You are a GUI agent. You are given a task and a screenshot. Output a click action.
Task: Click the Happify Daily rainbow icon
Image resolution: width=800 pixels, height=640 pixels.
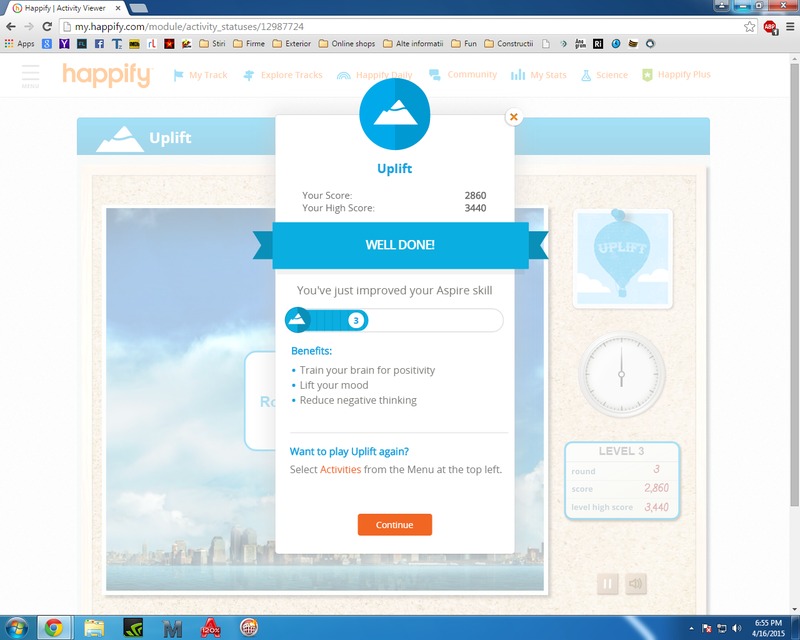click(x=344, y=76)
